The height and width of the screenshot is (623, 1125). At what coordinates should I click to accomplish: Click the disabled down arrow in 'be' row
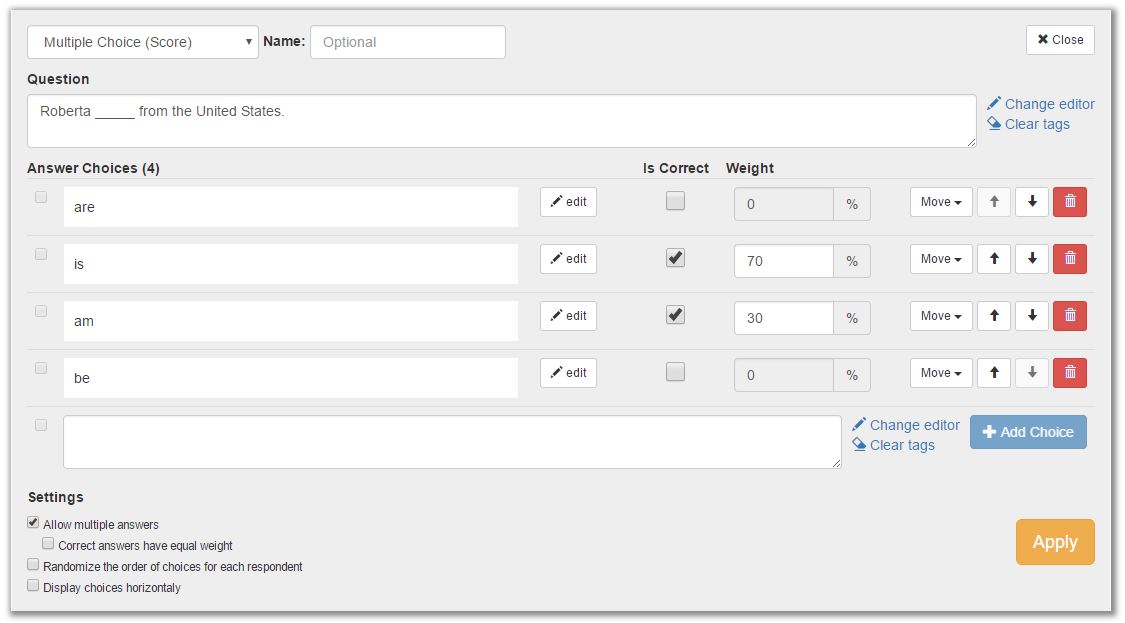tap(1032, 373)
